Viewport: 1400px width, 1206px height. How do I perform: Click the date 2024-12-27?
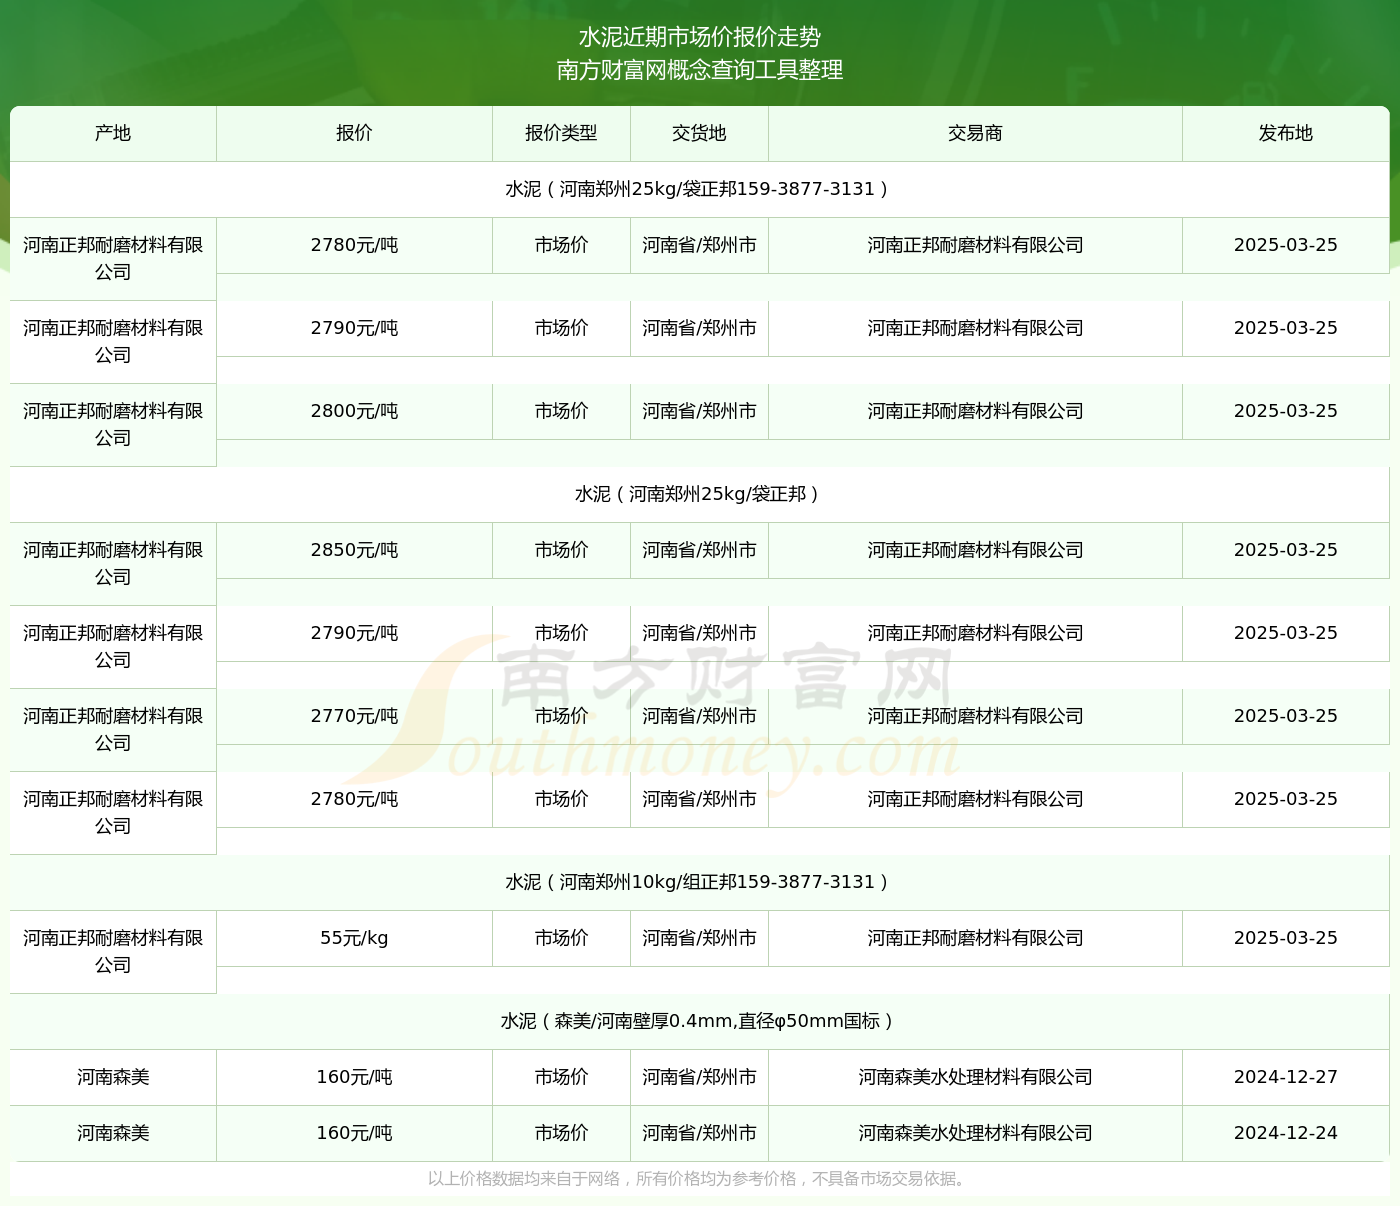[x=1286, y=1077]
